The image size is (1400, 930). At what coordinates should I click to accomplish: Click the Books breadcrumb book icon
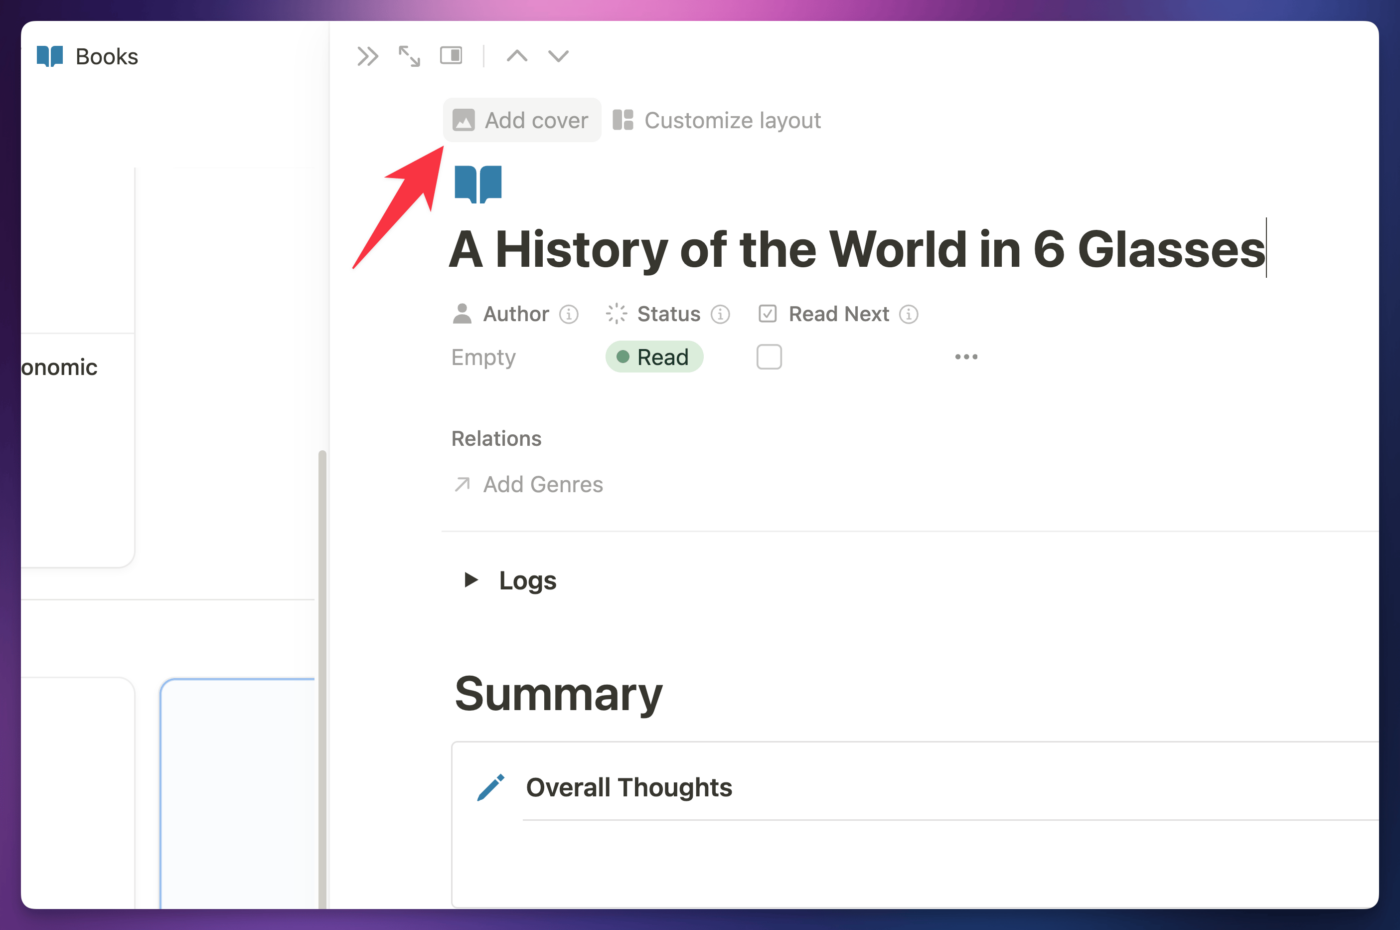click(x=50, y=56)
